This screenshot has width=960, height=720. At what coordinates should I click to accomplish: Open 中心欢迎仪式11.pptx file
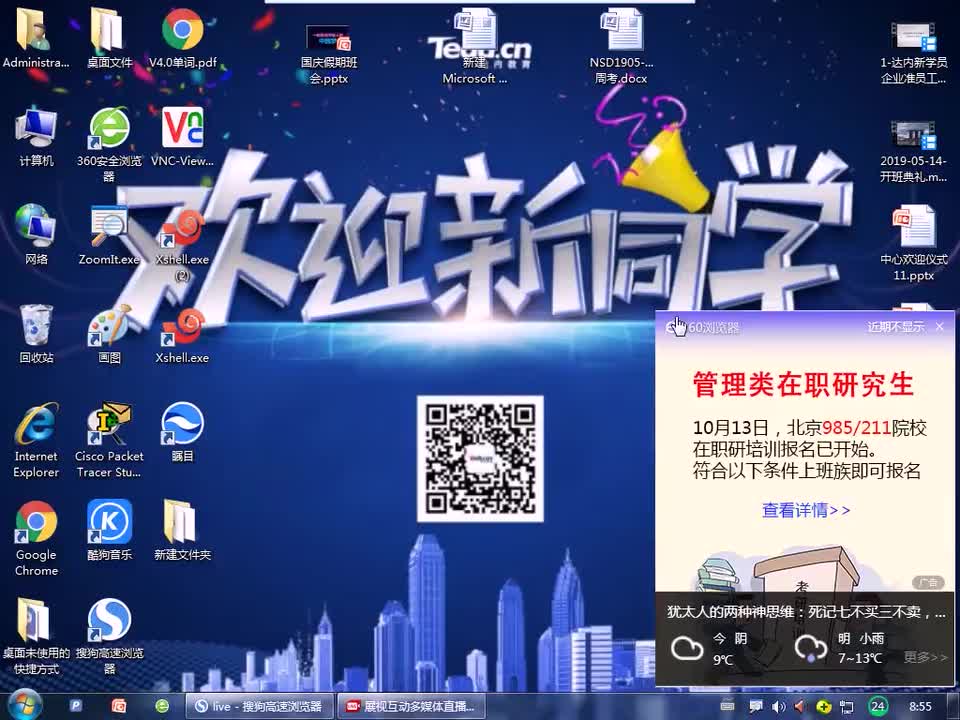pyautogui.click(x=913, y=243)
